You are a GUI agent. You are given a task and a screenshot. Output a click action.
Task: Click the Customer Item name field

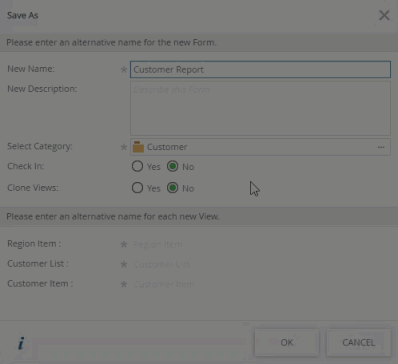coord(260,284)
